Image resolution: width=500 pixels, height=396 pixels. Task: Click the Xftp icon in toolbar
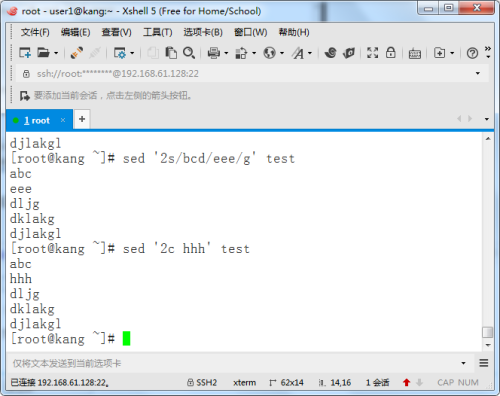(x=349, y=53)
